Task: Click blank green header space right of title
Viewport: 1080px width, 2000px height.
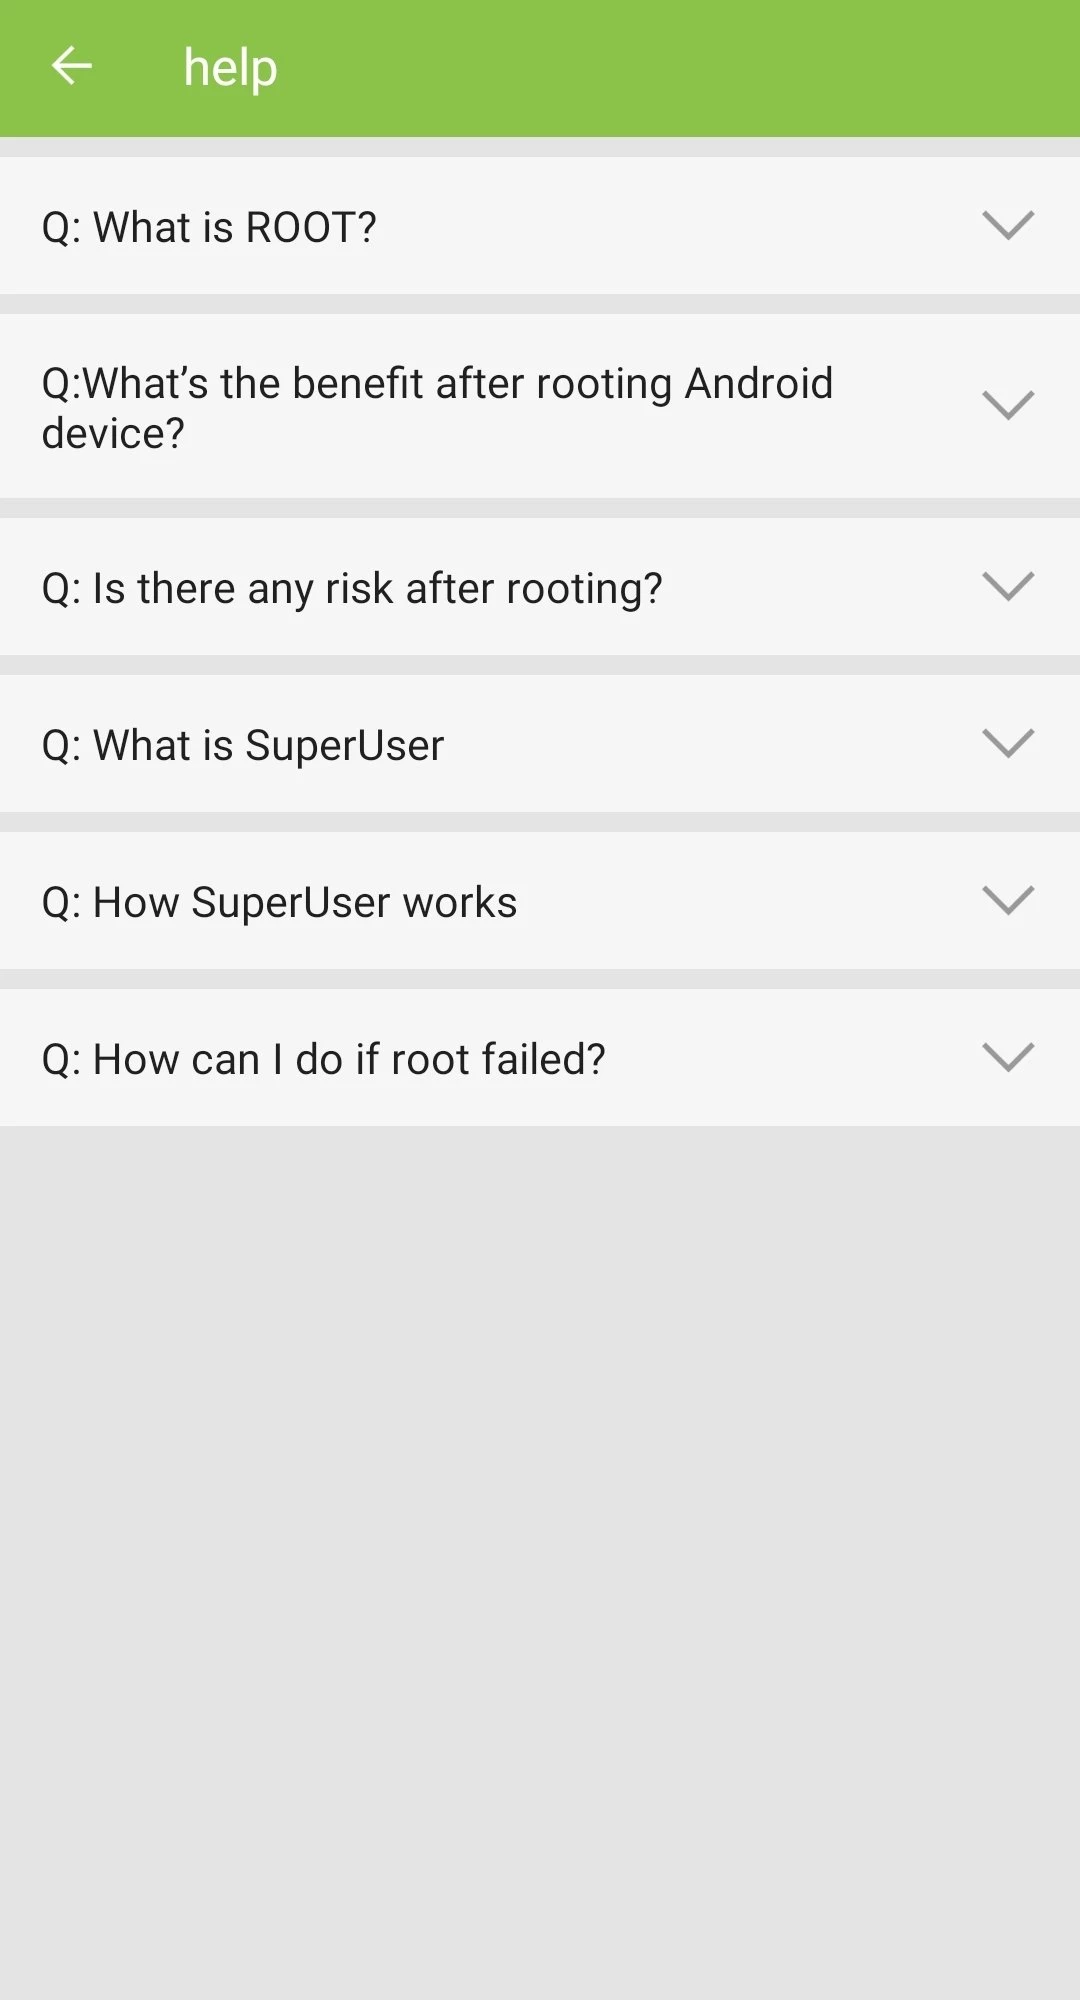Action: click(700, 68)
